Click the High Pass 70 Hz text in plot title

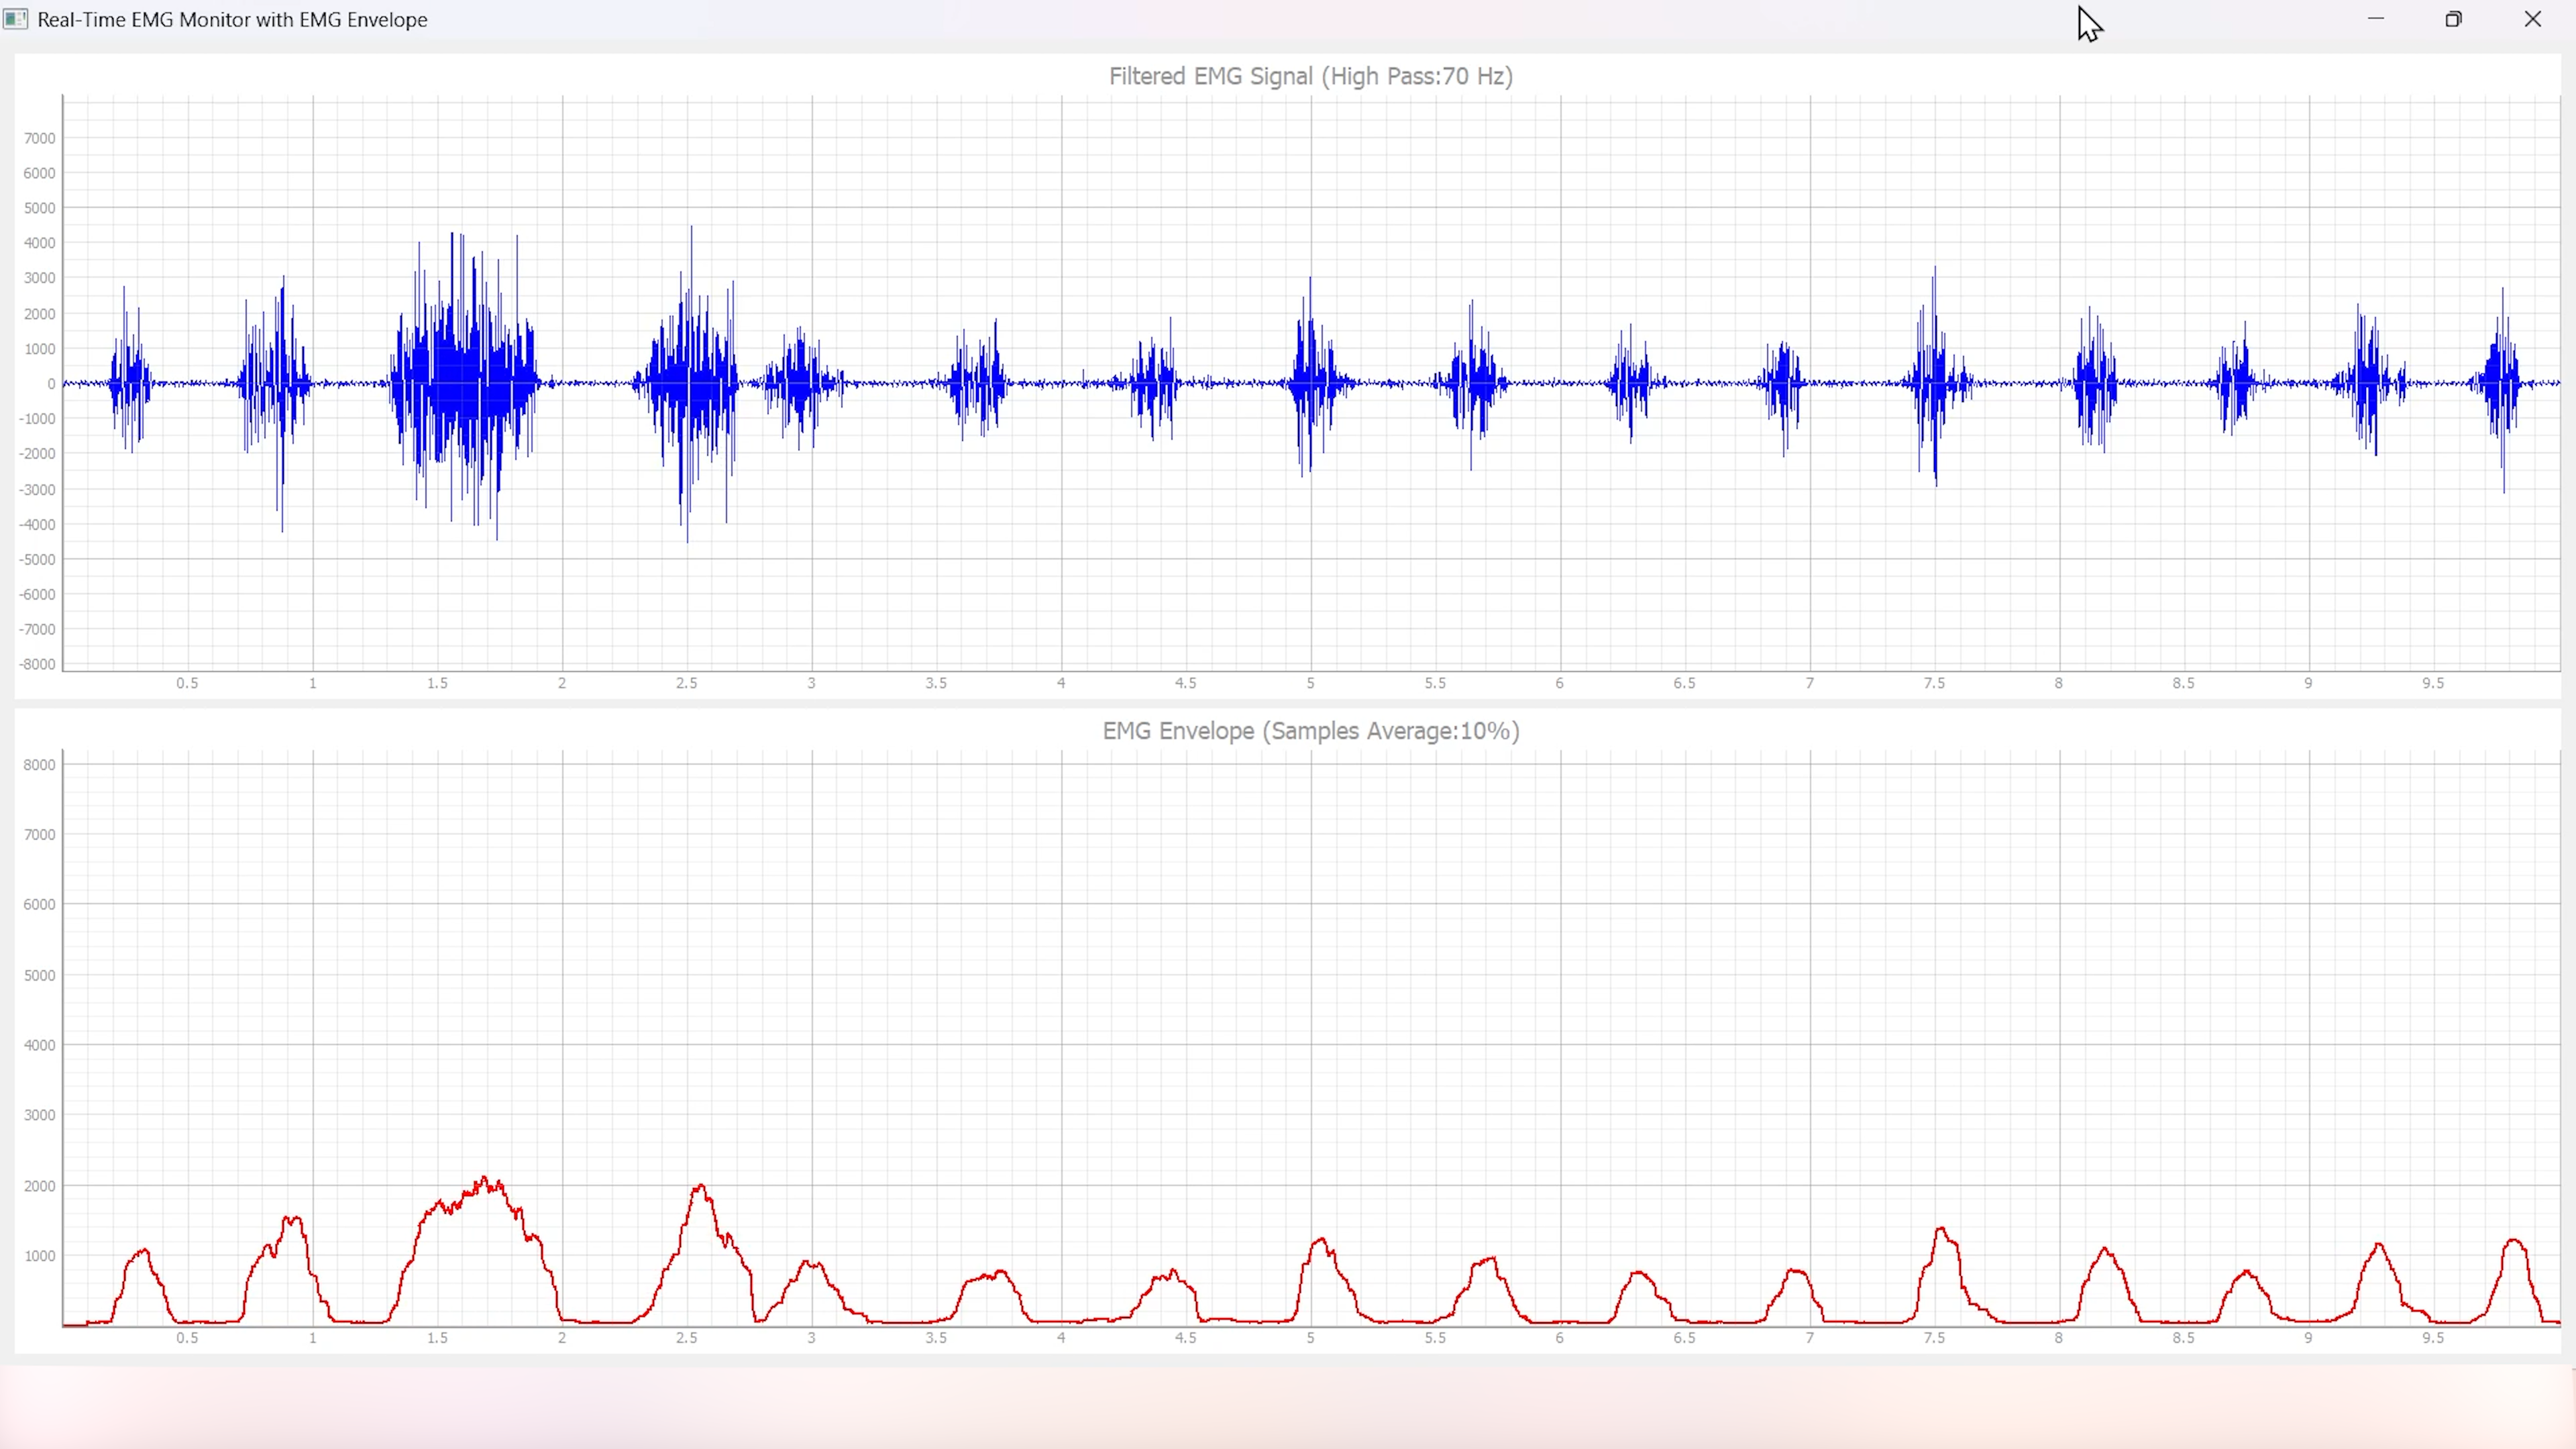click(1418, 76)
